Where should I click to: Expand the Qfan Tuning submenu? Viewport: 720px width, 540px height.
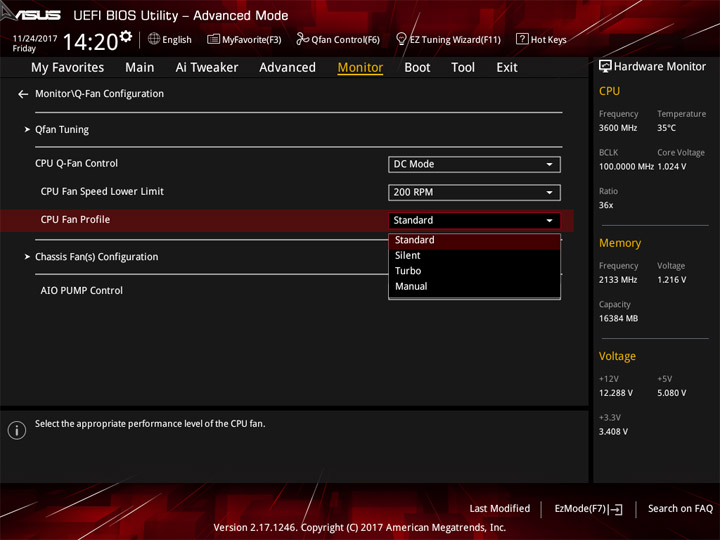coord(62,130)
